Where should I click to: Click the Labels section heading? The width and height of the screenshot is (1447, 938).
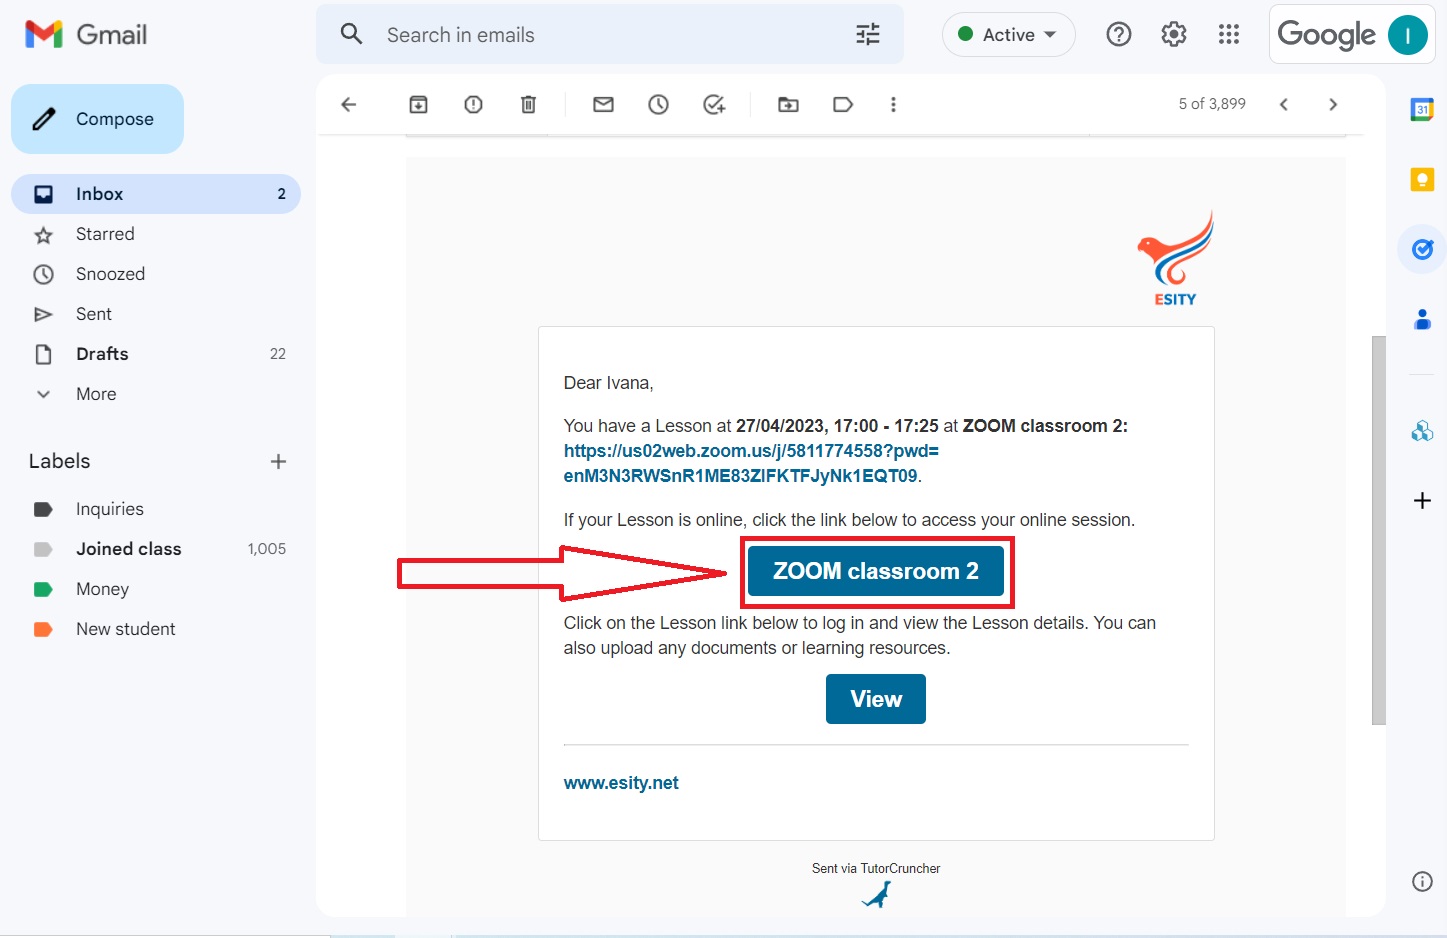pos(59,461)
